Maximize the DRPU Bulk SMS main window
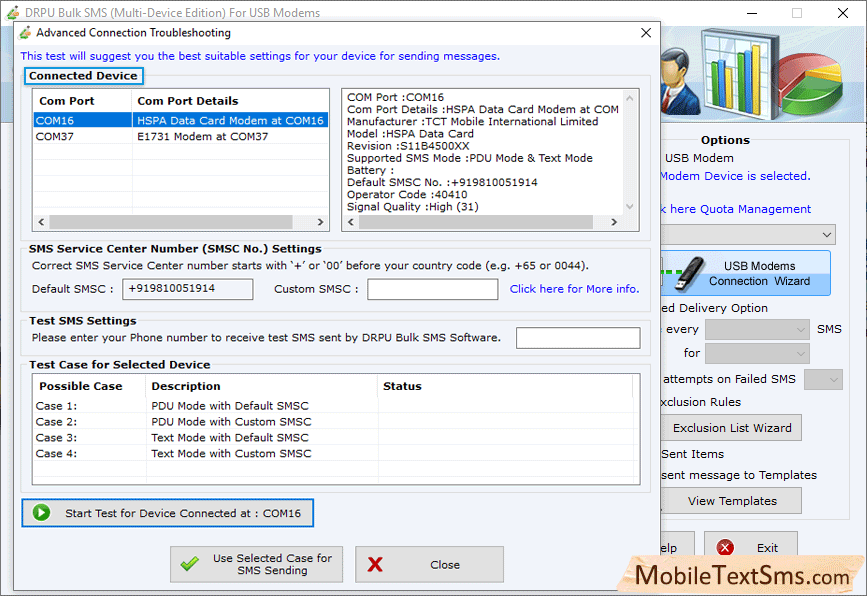 click(x=797, y=13)
